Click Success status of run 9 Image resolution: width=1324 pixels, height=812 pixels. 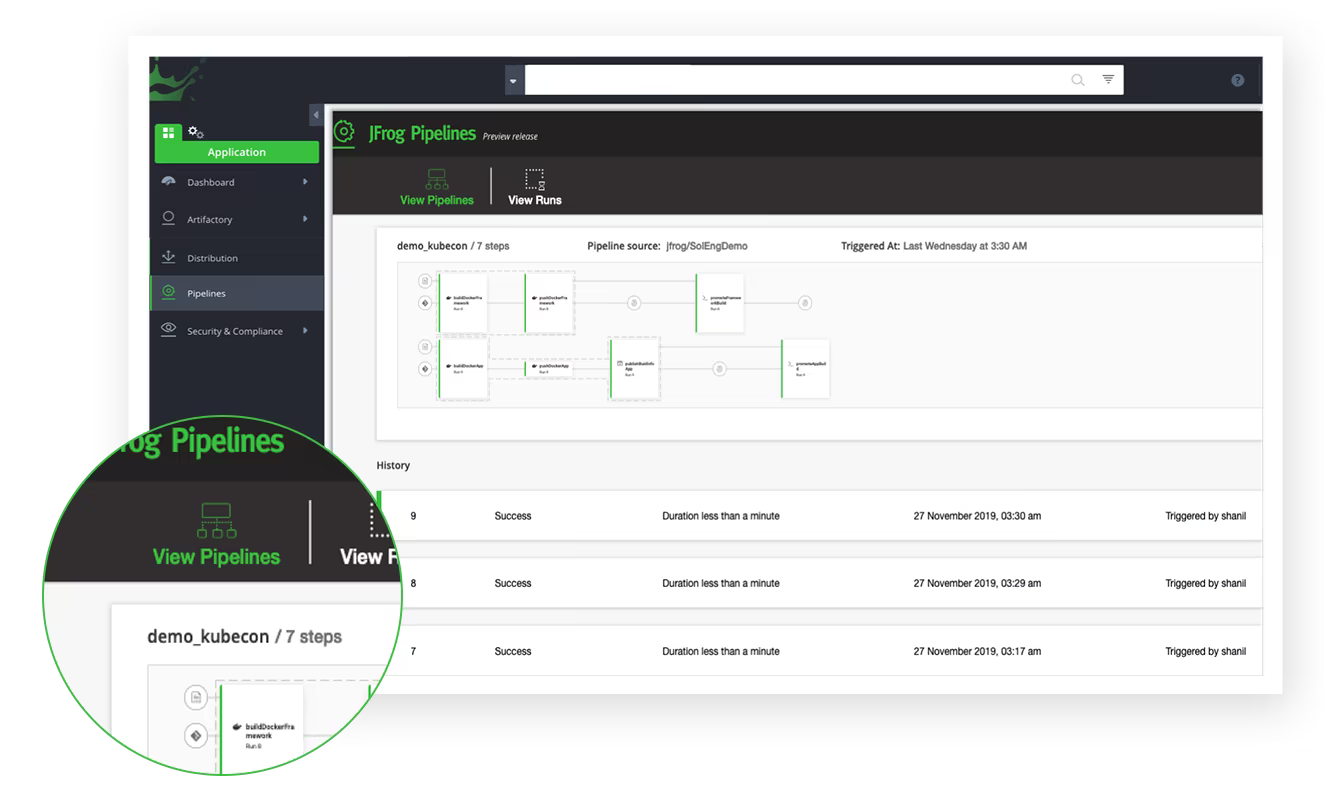[x=513, y=516]
